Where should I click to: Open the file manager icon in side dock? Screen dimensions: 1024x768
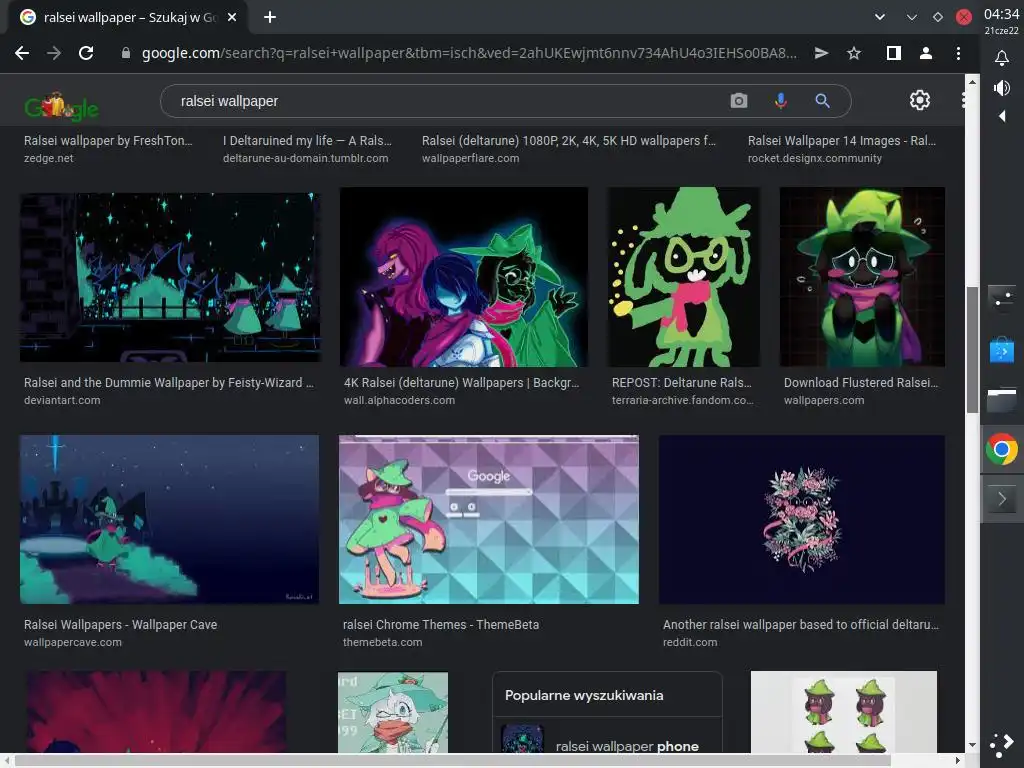1002,399
